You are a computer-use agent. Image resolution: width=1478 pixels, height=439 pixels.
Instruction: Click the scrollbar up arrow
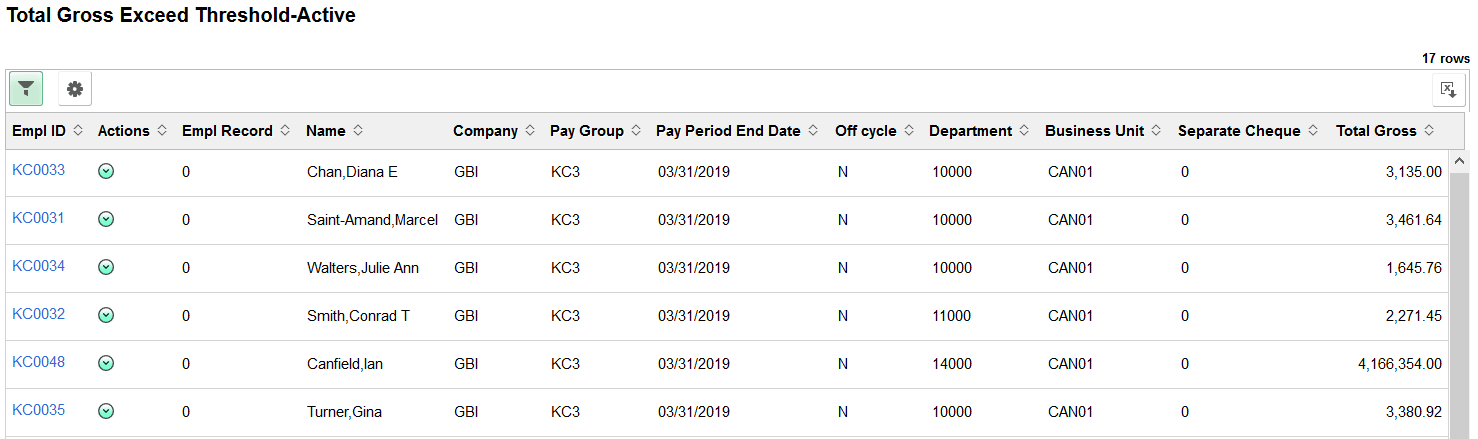1458,160
